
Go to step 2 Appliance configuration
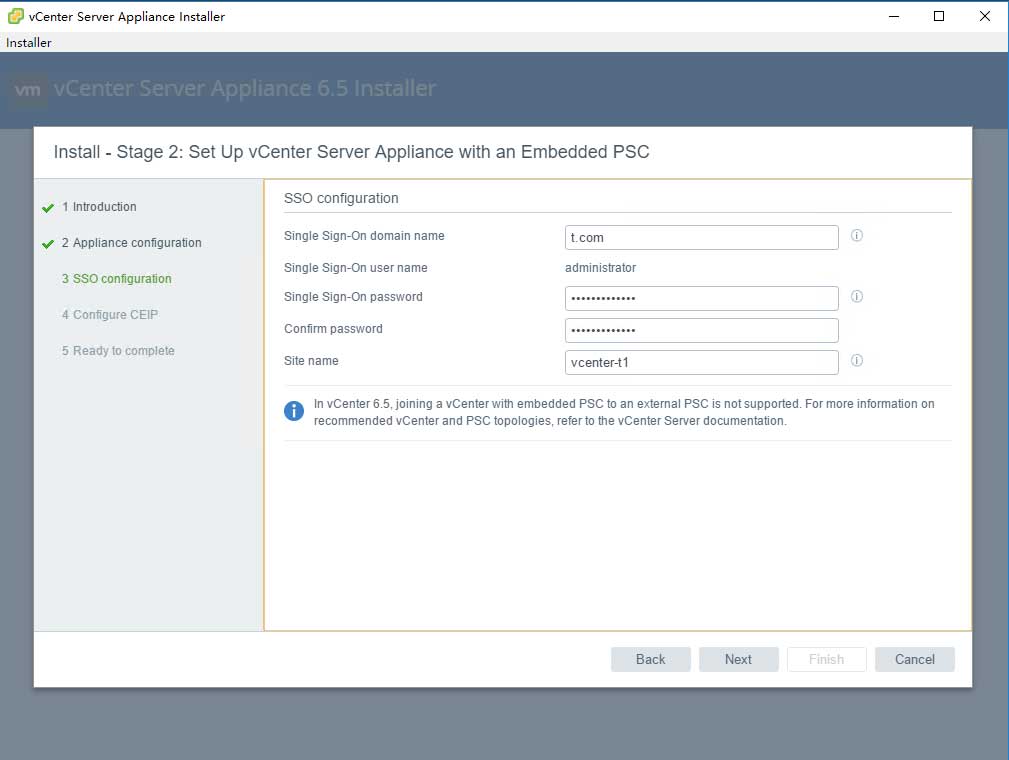point(131,243)
